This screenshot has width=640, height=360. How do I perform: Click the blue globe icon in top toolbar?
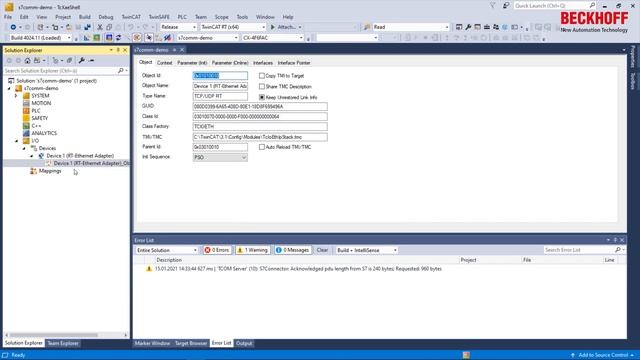pos(505,27)
